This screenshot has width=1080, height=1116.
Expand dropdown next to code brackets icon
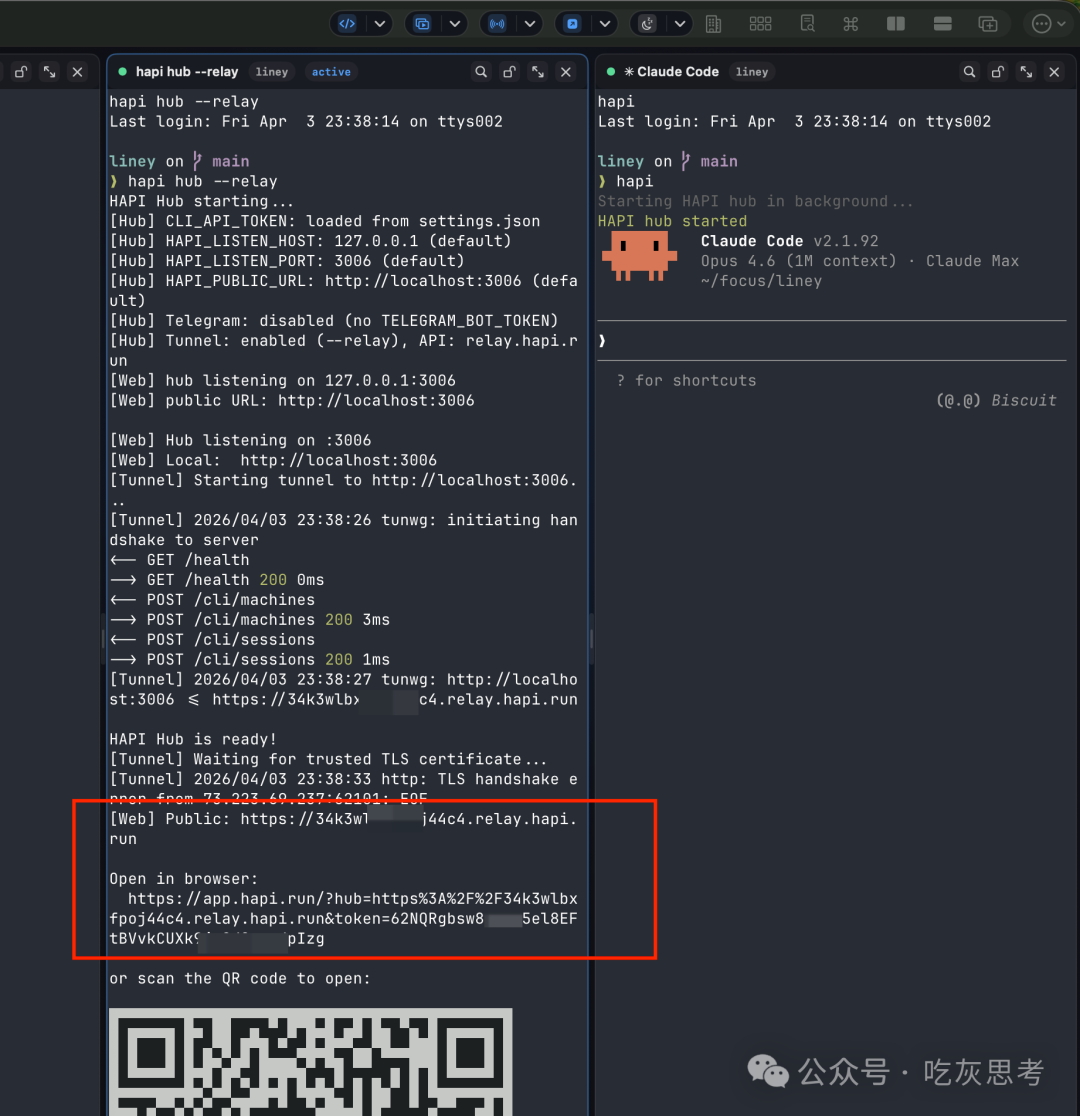380,23
